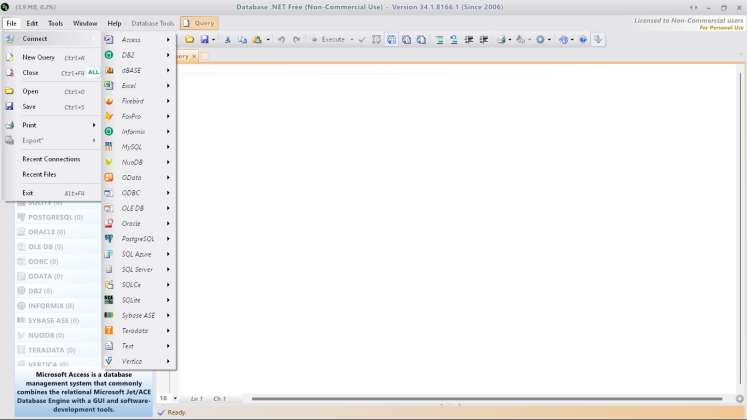Open the Save icon dropdown arrow
The image size is (747, 420).
pyautogui.click(x=213, y=40)
